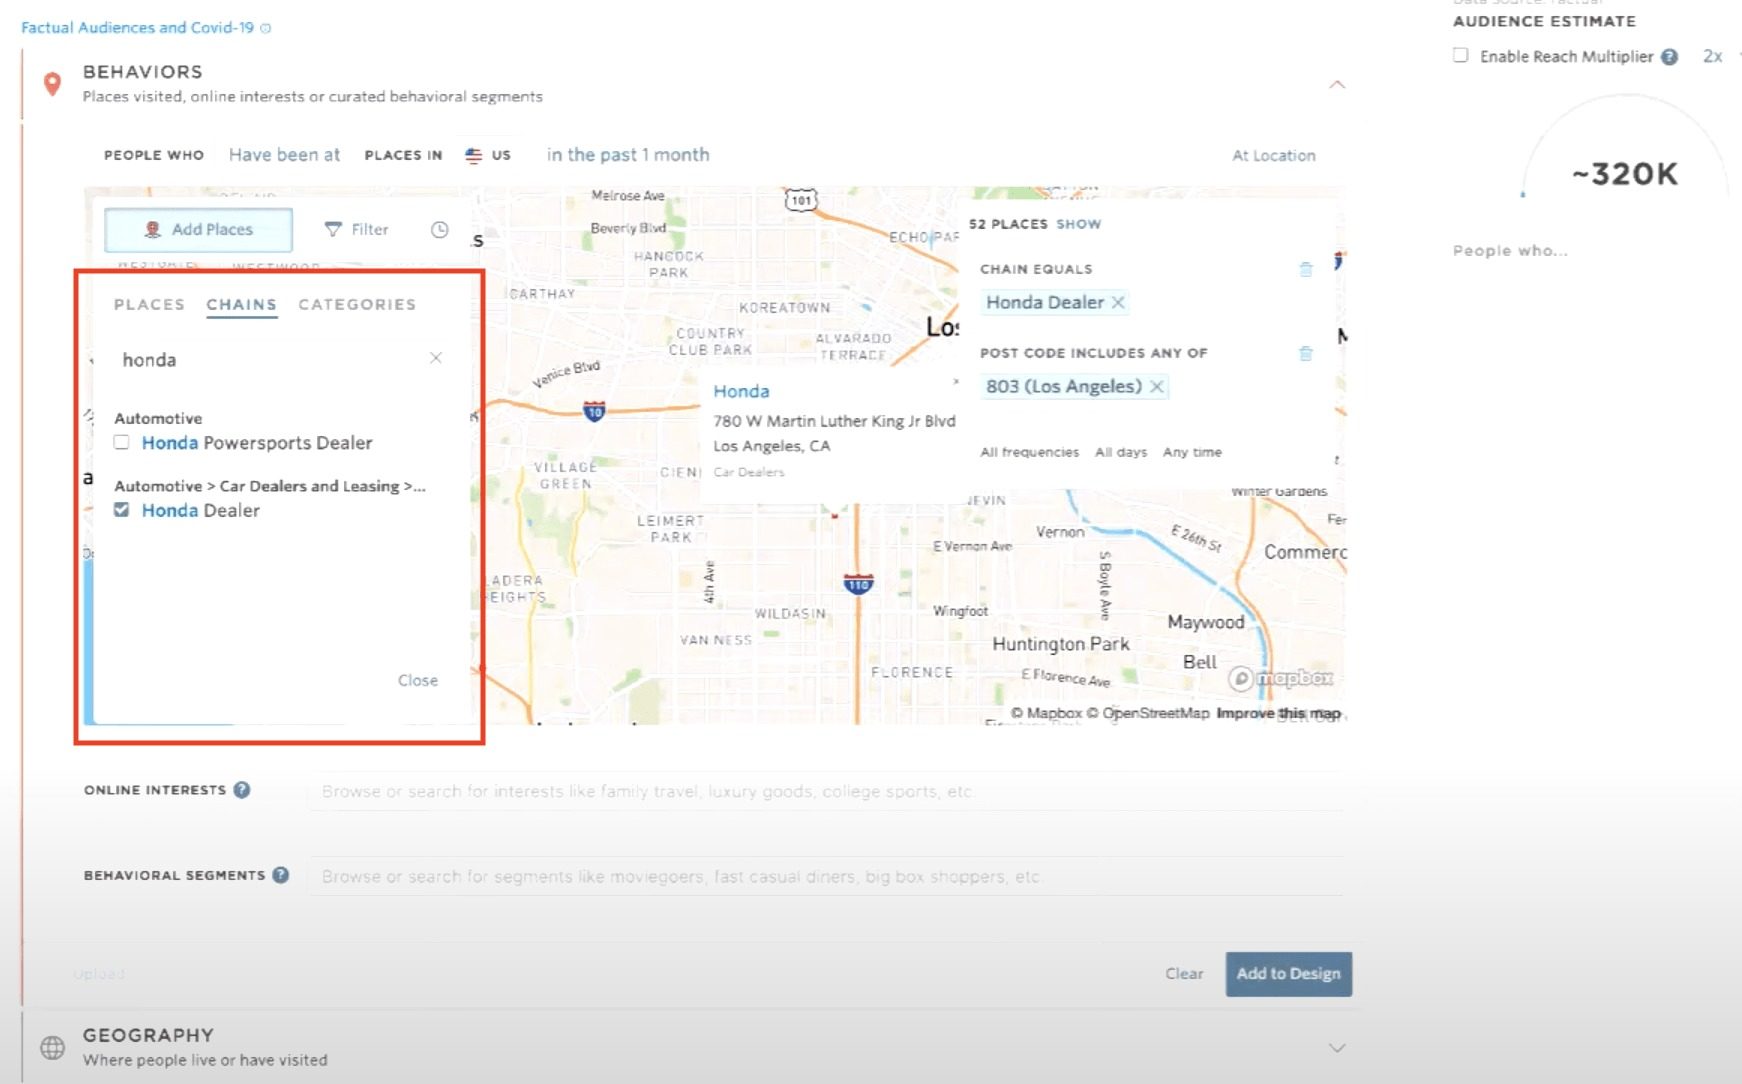
Task: Open the Filter button
Action: (x=357, y=229)
